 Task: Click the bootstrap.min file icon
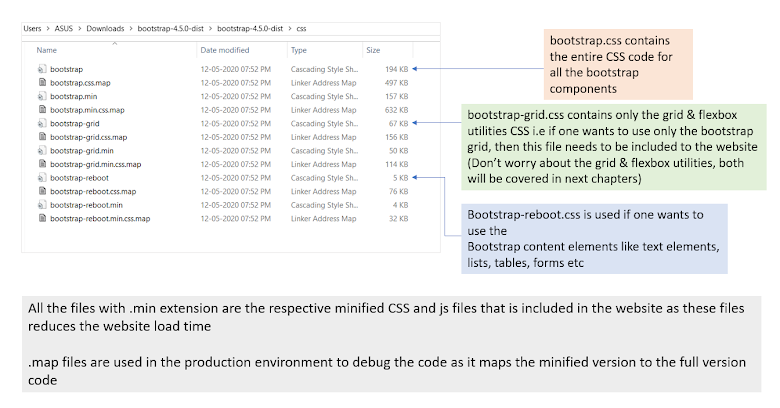pos(42,96)
